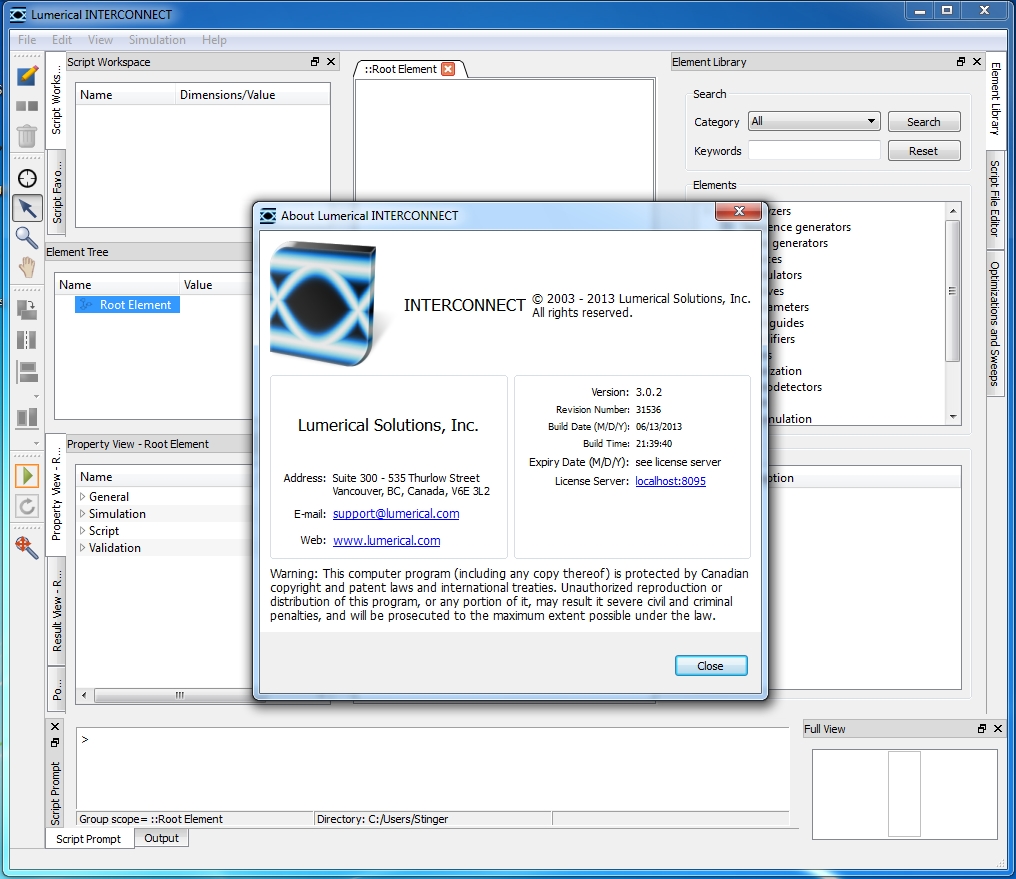This screenshot has height=879, width=1016.
Task: Select Root Element in Element Tree
Action: pos(128,304)
